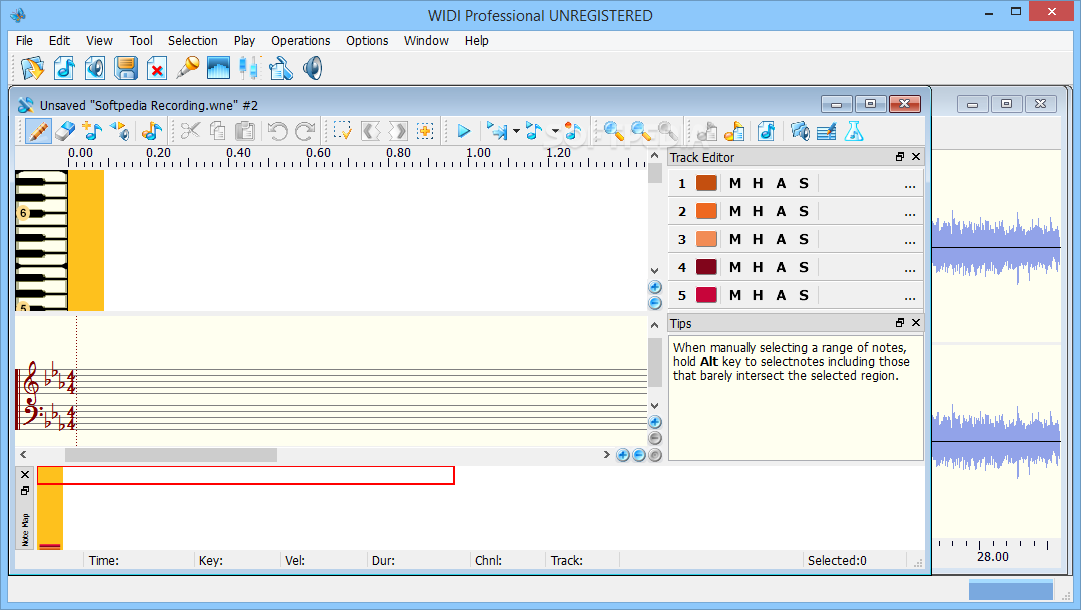Click the add note plus icon

point(92,131)
